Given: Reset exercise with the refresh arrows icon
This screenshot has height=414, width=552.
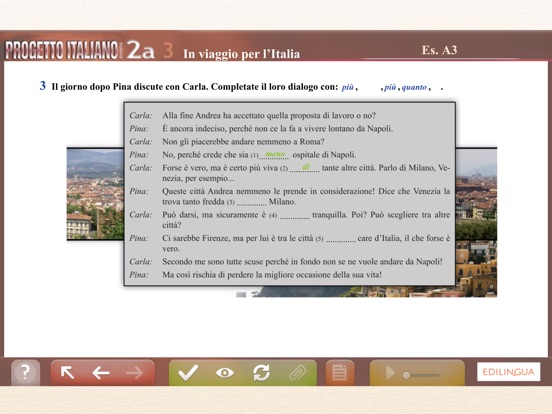Looking at the screenshot, I should (261, 372).
